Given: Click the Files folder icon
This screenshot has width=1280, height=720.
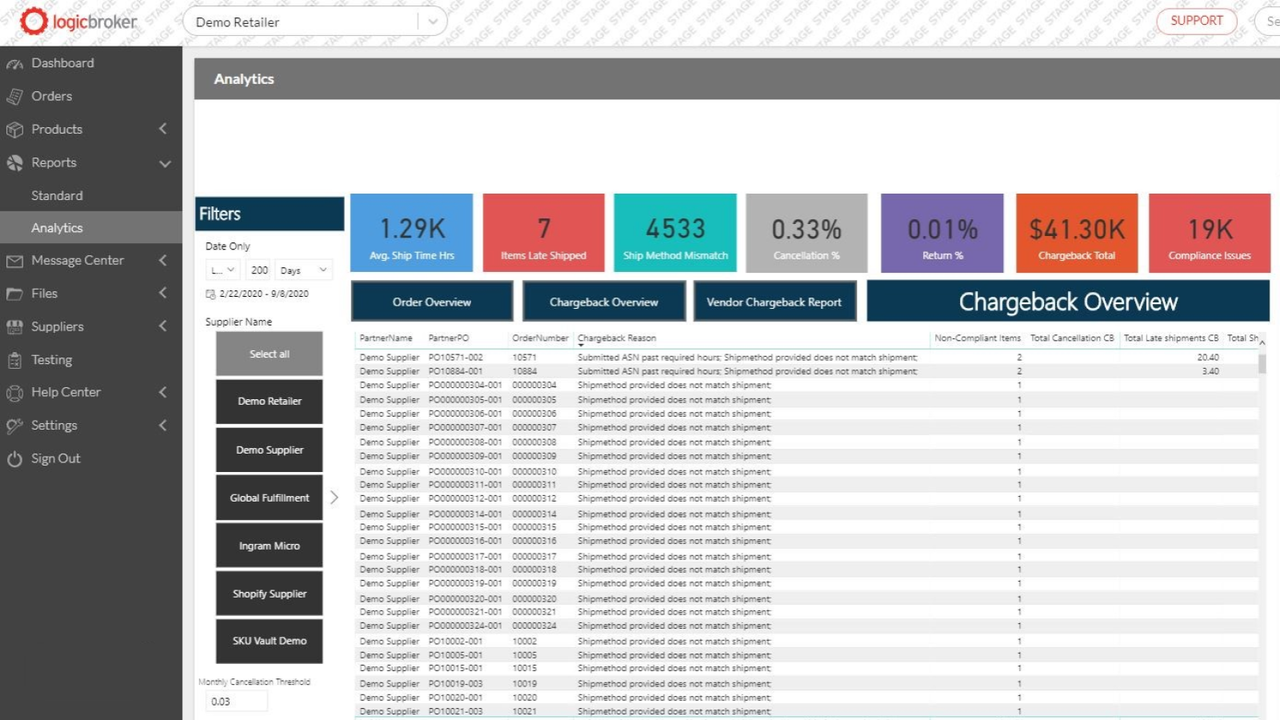Looking at the screenshot, I should (x=17, y=293).
